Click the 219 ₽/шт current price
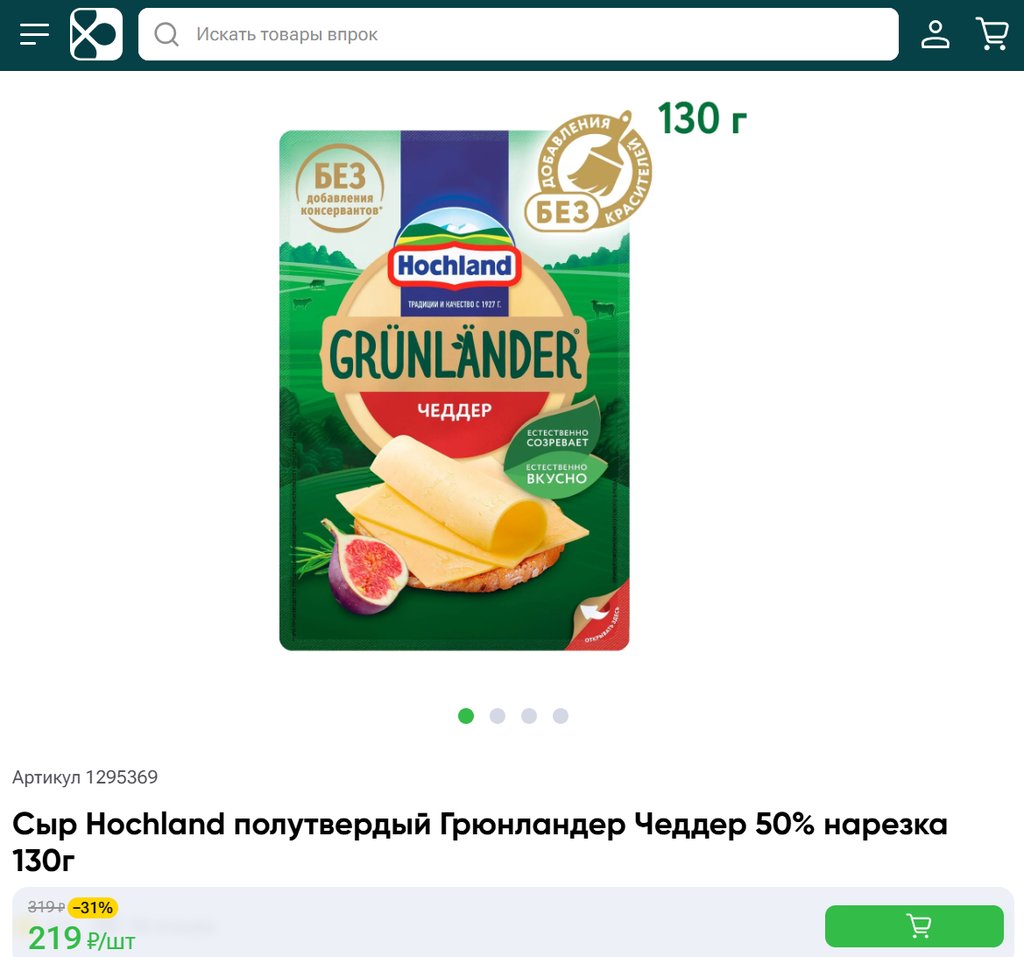 click(82, 939)
